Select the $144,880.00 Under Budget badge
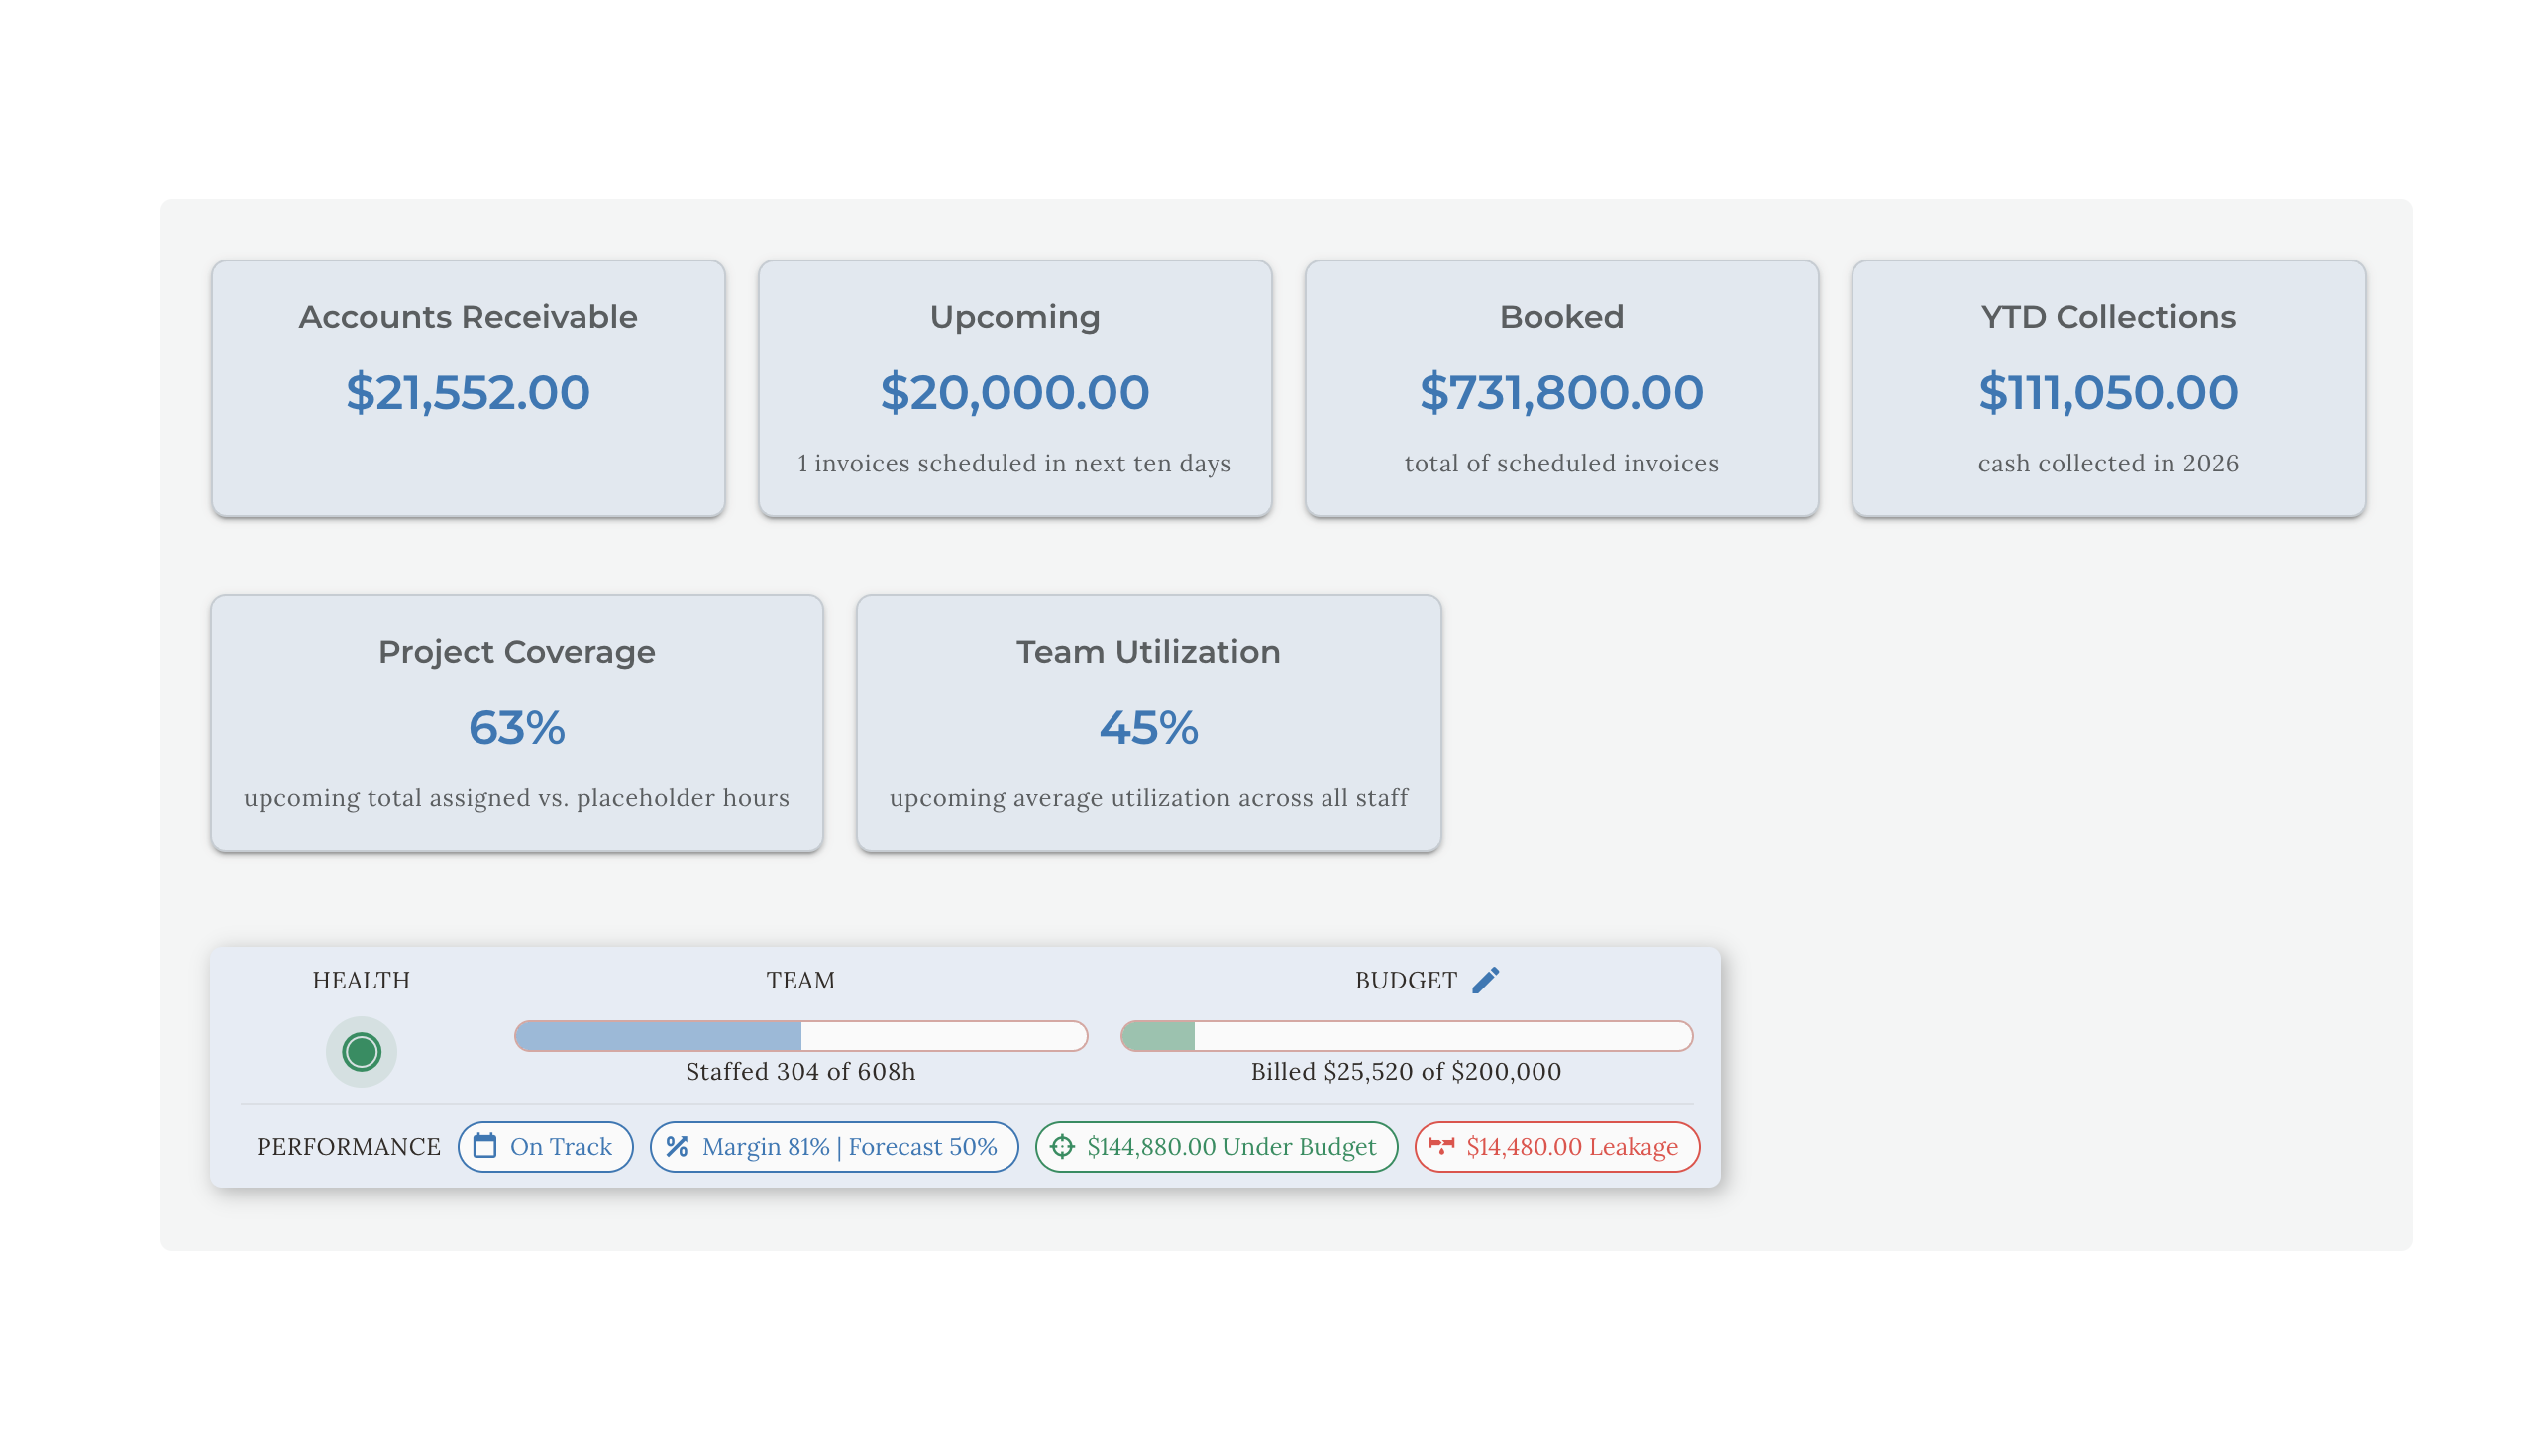 (x=1217, y=1147)
